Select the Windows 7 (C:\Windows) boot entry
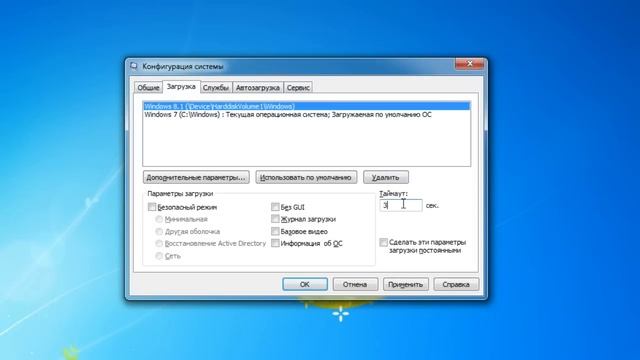The image size is (640, 360). click(x=307, y=115)
